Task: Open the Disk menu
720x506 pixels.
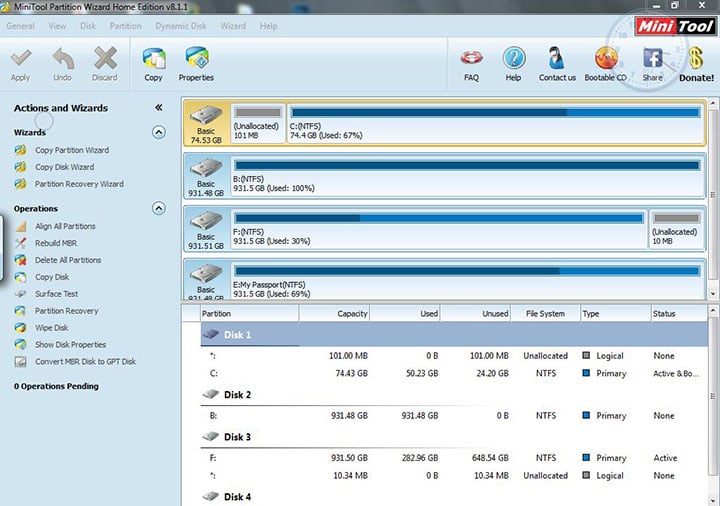Action: 88,26
